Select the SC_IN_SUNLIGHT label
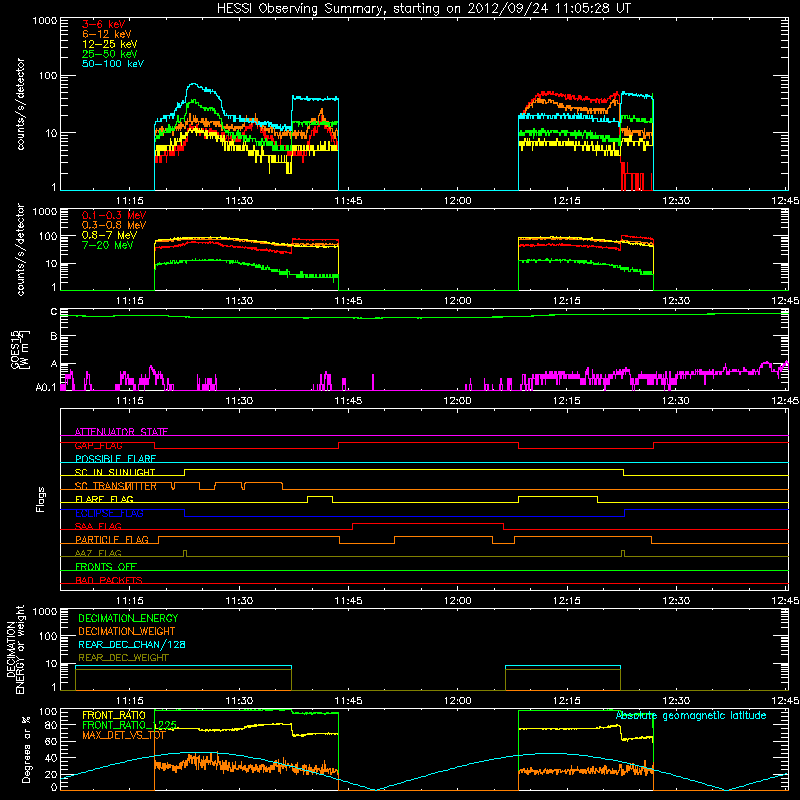The width and height of the screenshot is (800, 800). click(x=115, y=472)
